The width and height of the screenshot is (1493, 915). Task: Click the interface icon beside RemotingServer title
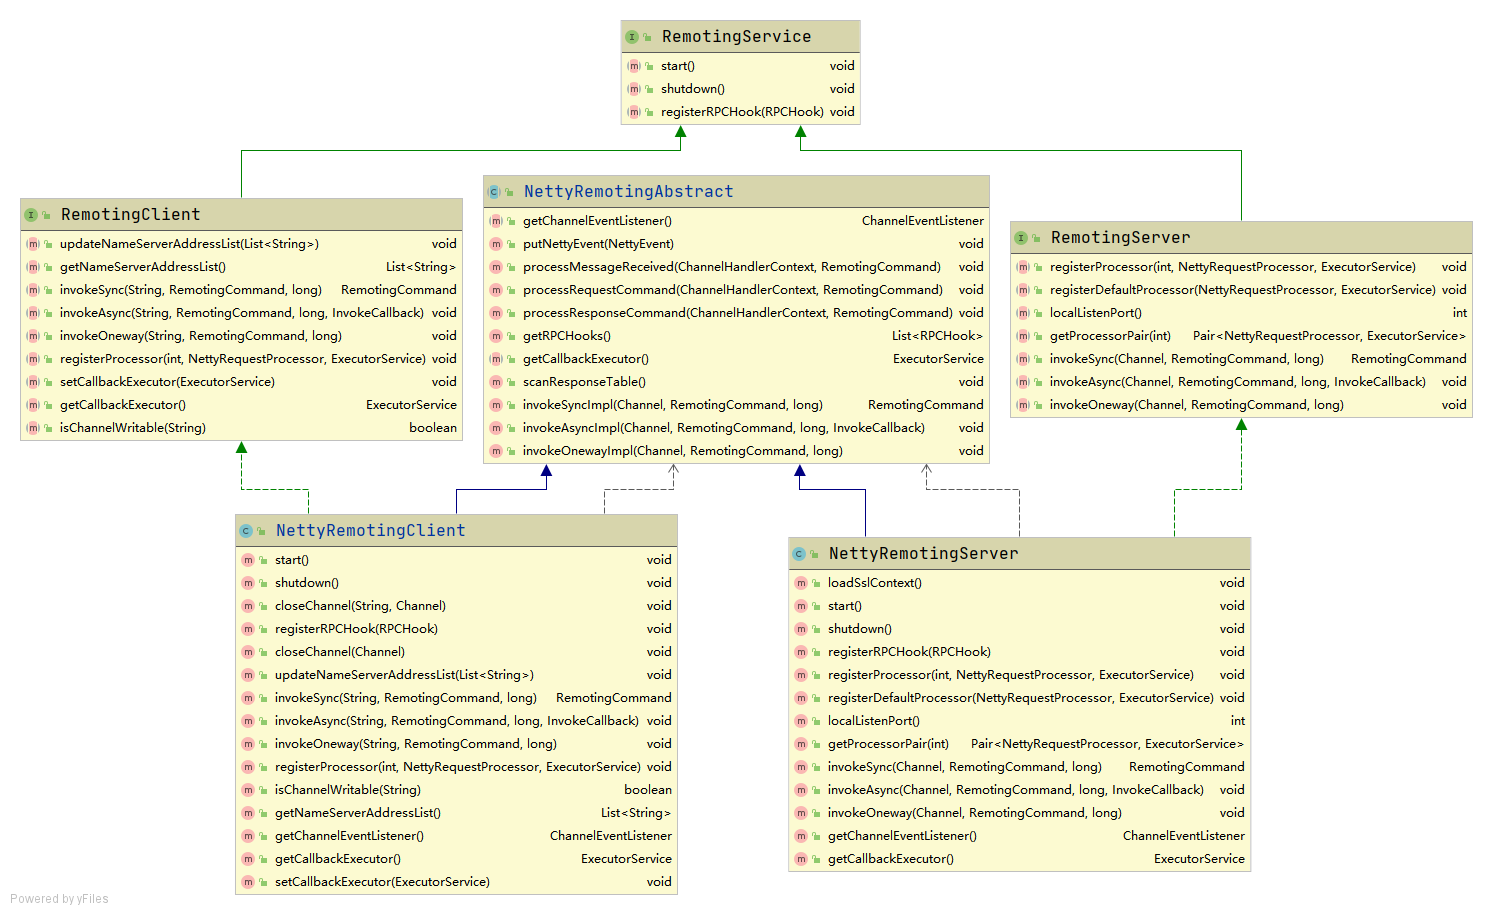pyautogui.click(x=1021, y=238)
